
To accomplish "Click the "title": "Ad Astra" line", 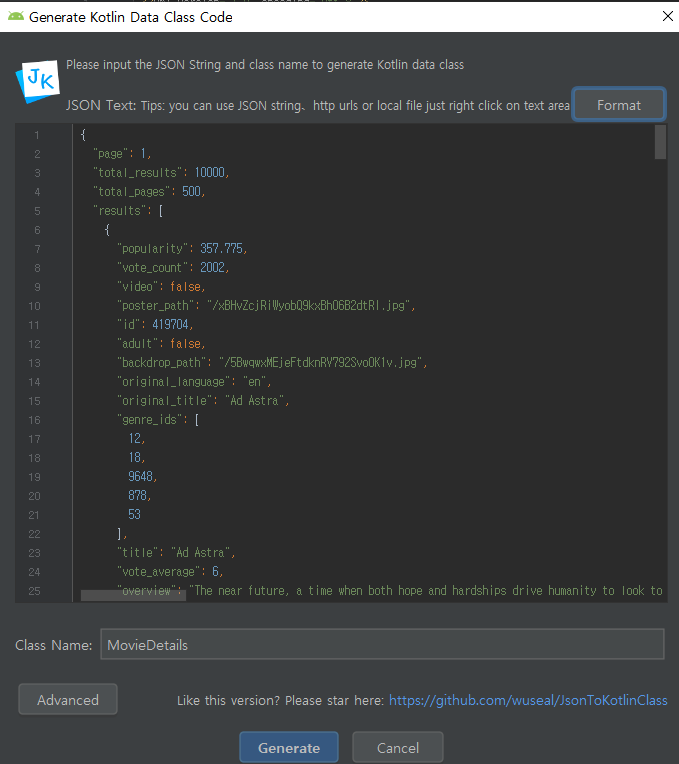I will click(x=176, y=553).
